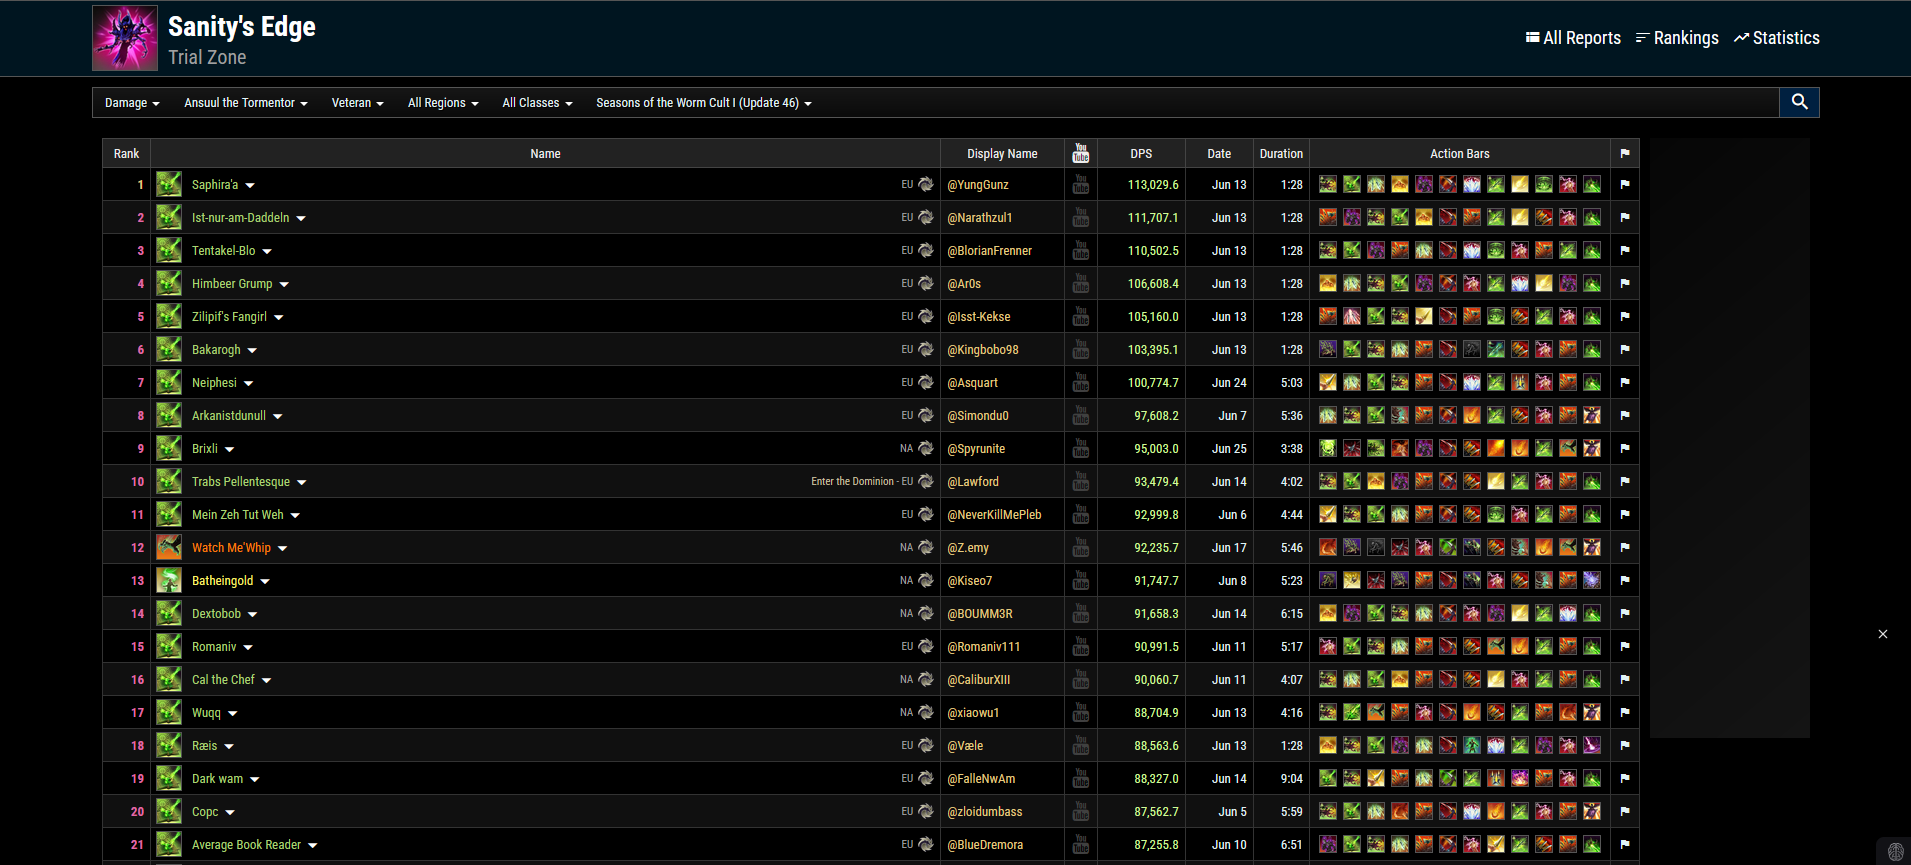Click first action bar skill in Watch Me'Whip row
The height and width of the screenshot is (865, 1911).
1328,547
